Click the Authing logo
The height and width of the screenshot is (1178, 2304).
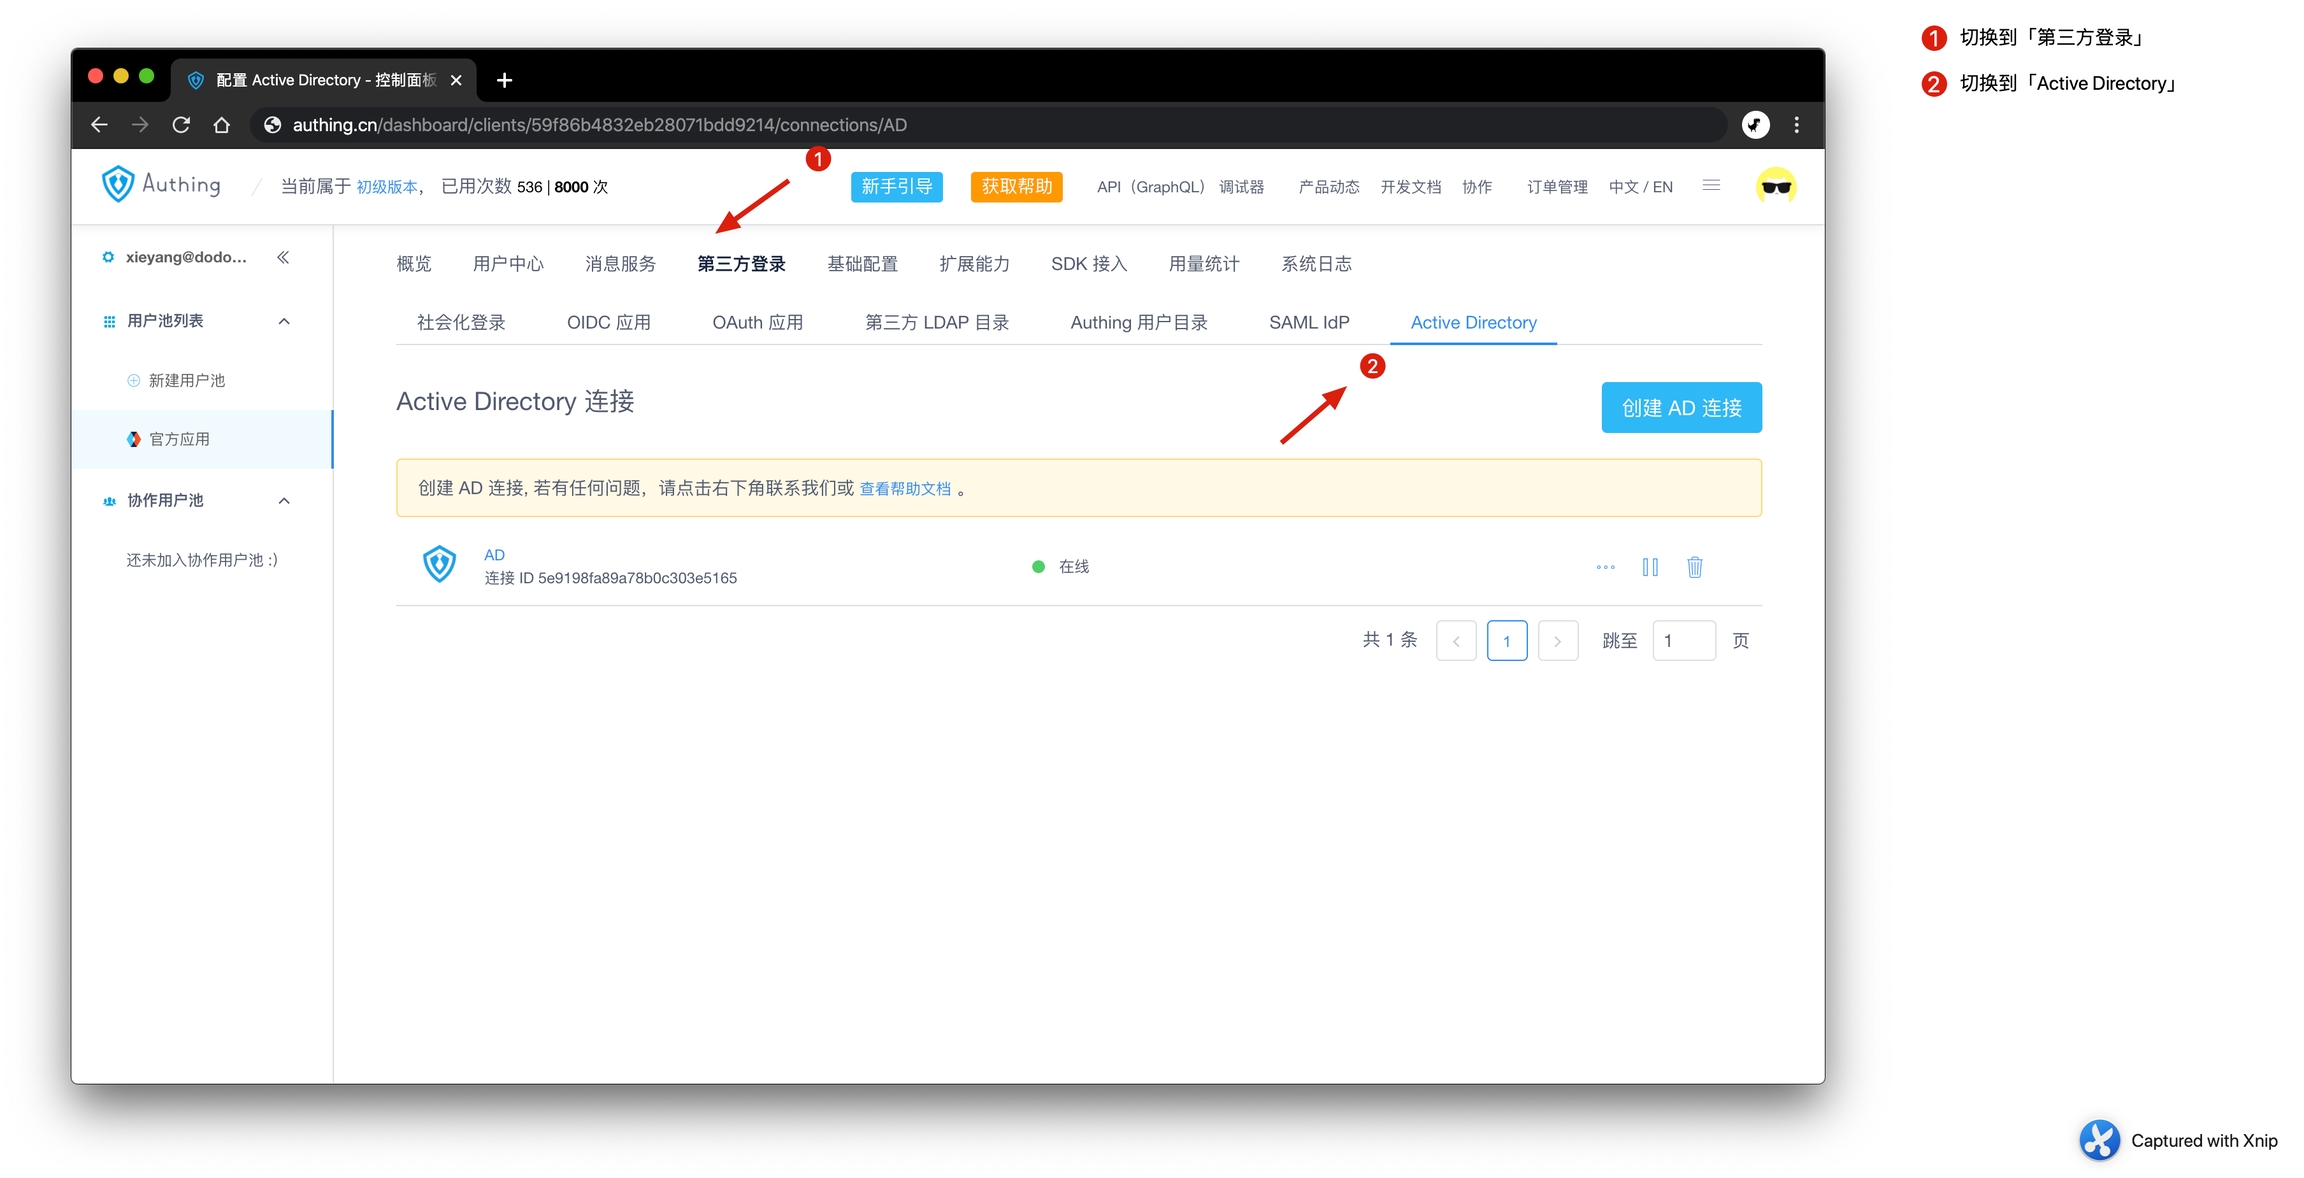pyautogui.click(x=161, y=185)
